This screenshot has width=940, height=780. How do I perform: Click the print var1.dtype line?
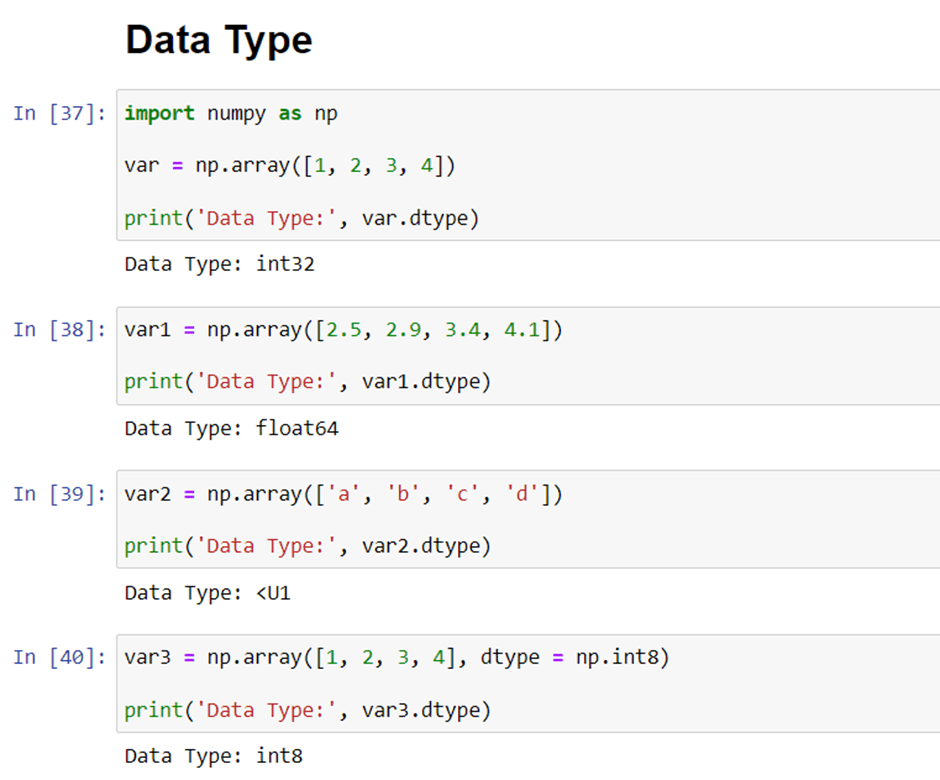[x=308, y=381]
